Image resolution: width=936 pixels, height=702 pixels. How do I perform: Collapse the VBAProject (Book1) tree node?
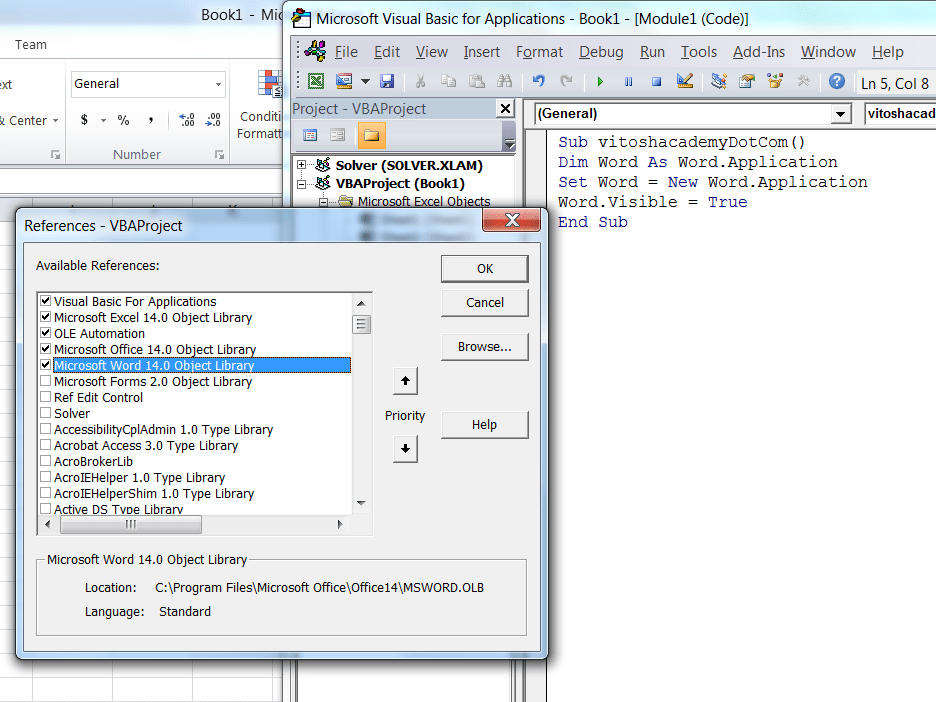(300, 182)
